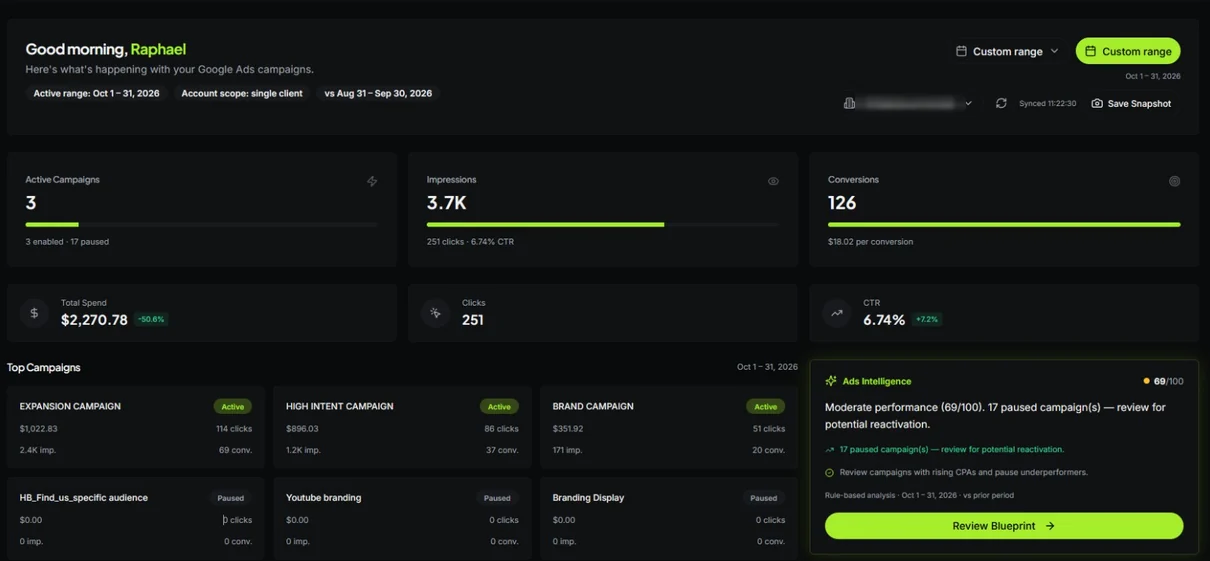This screenshot has height=561, width=1210.
Task: Click the green Custom range button
Action: coord(1128,51)
